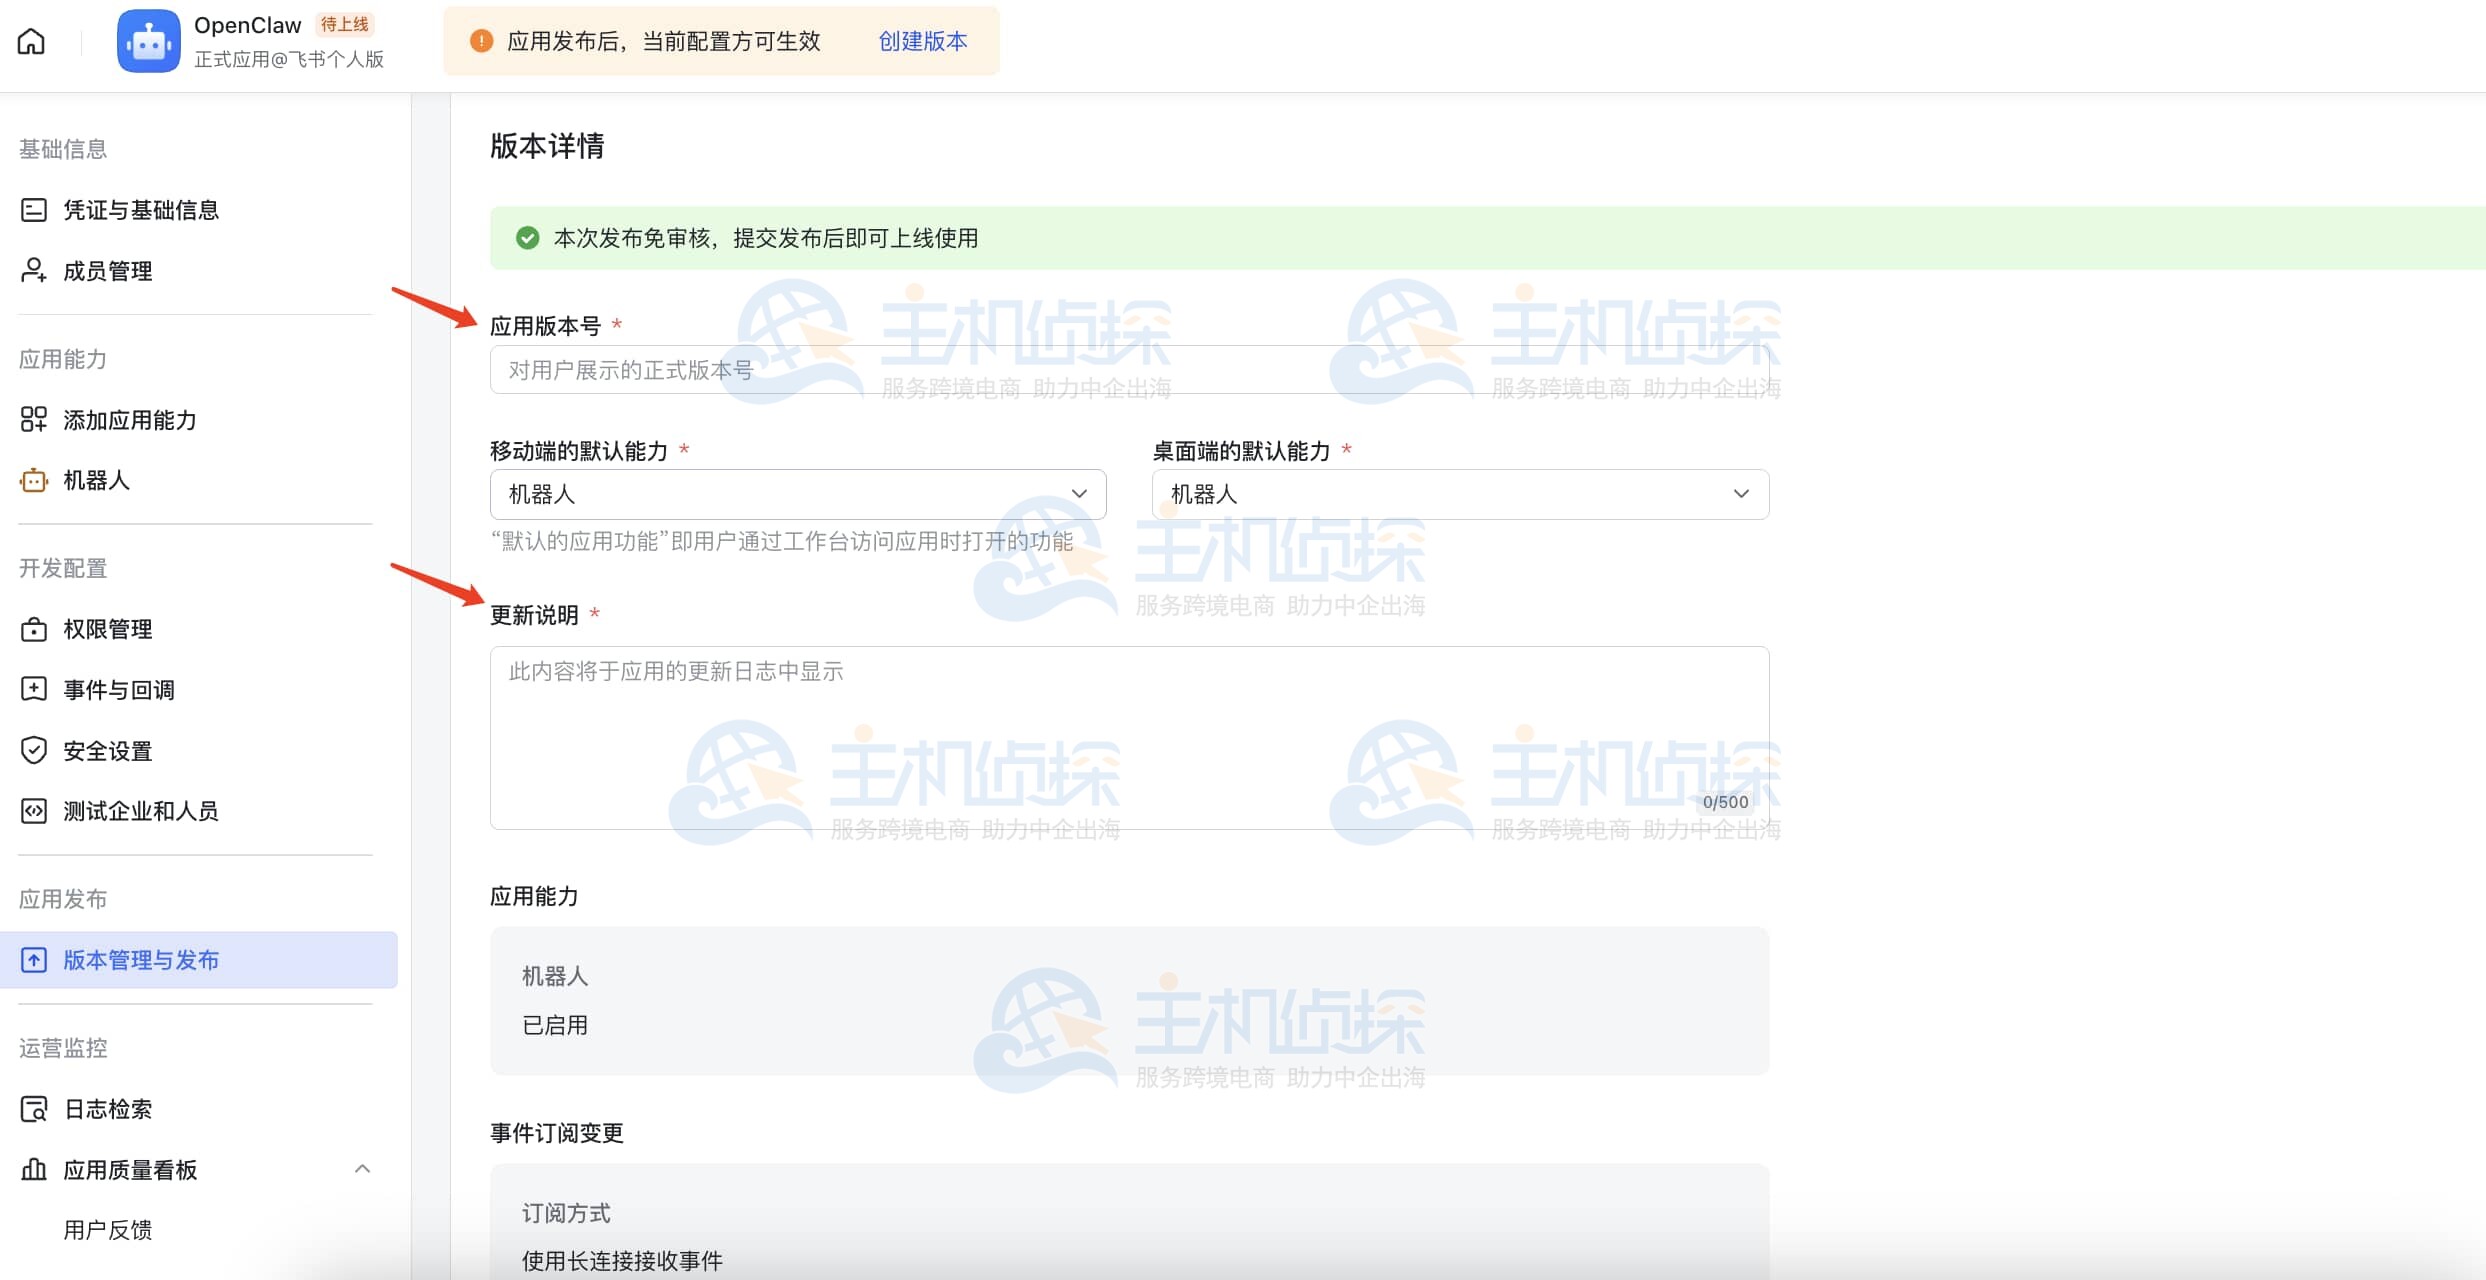The image size is (2486, 1280).
Task: Open mobile default capability dropdown
Action: tap(797, 494)
